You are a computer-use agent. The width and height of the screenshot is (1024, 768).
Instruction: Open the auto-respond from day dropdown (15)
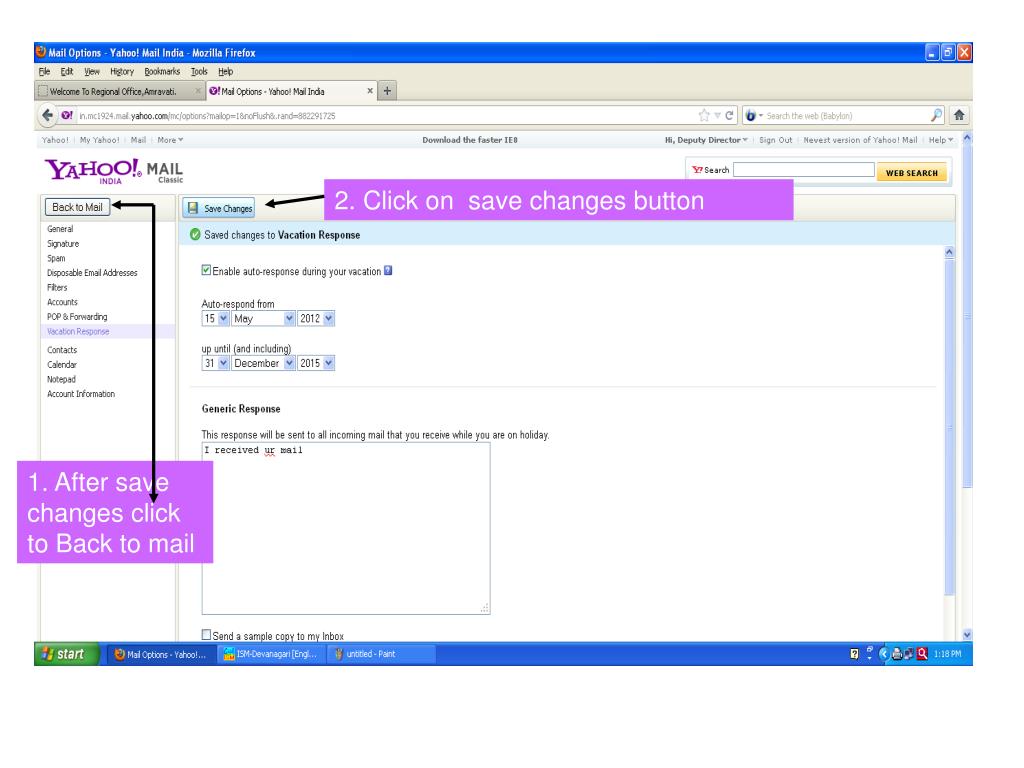pos(216,318)
